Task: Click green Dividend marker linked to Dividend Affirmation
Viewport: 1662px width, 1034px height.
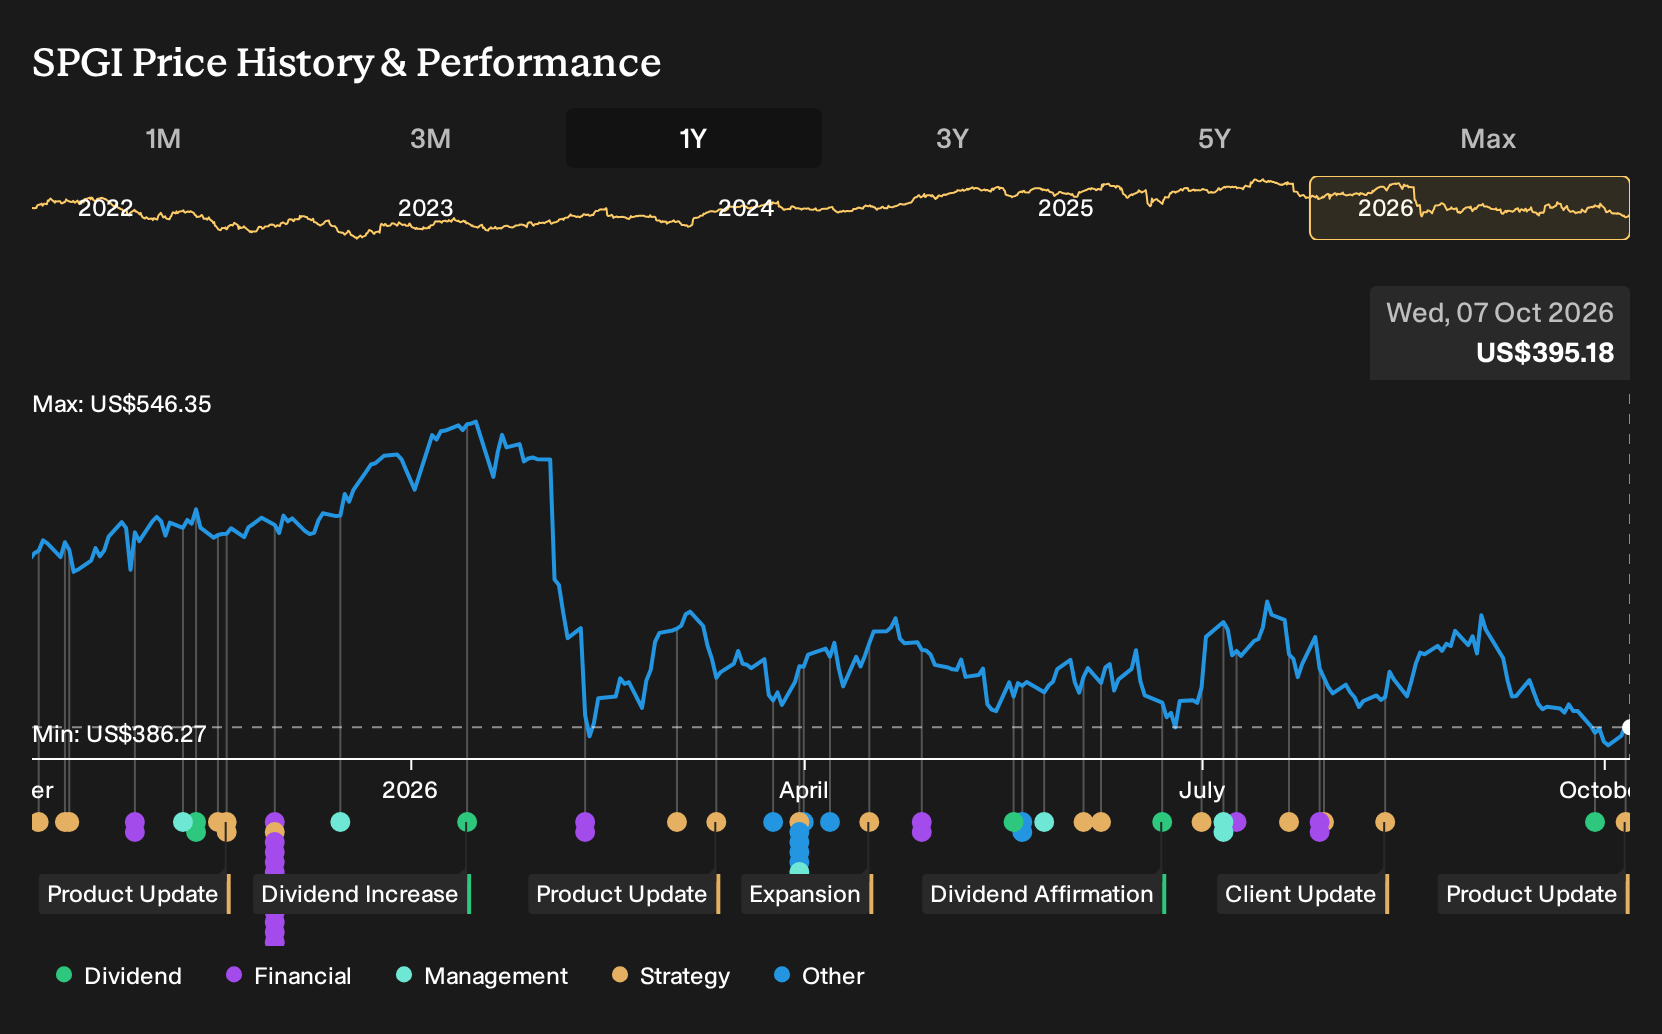Action: click(x=1162, y=822)
